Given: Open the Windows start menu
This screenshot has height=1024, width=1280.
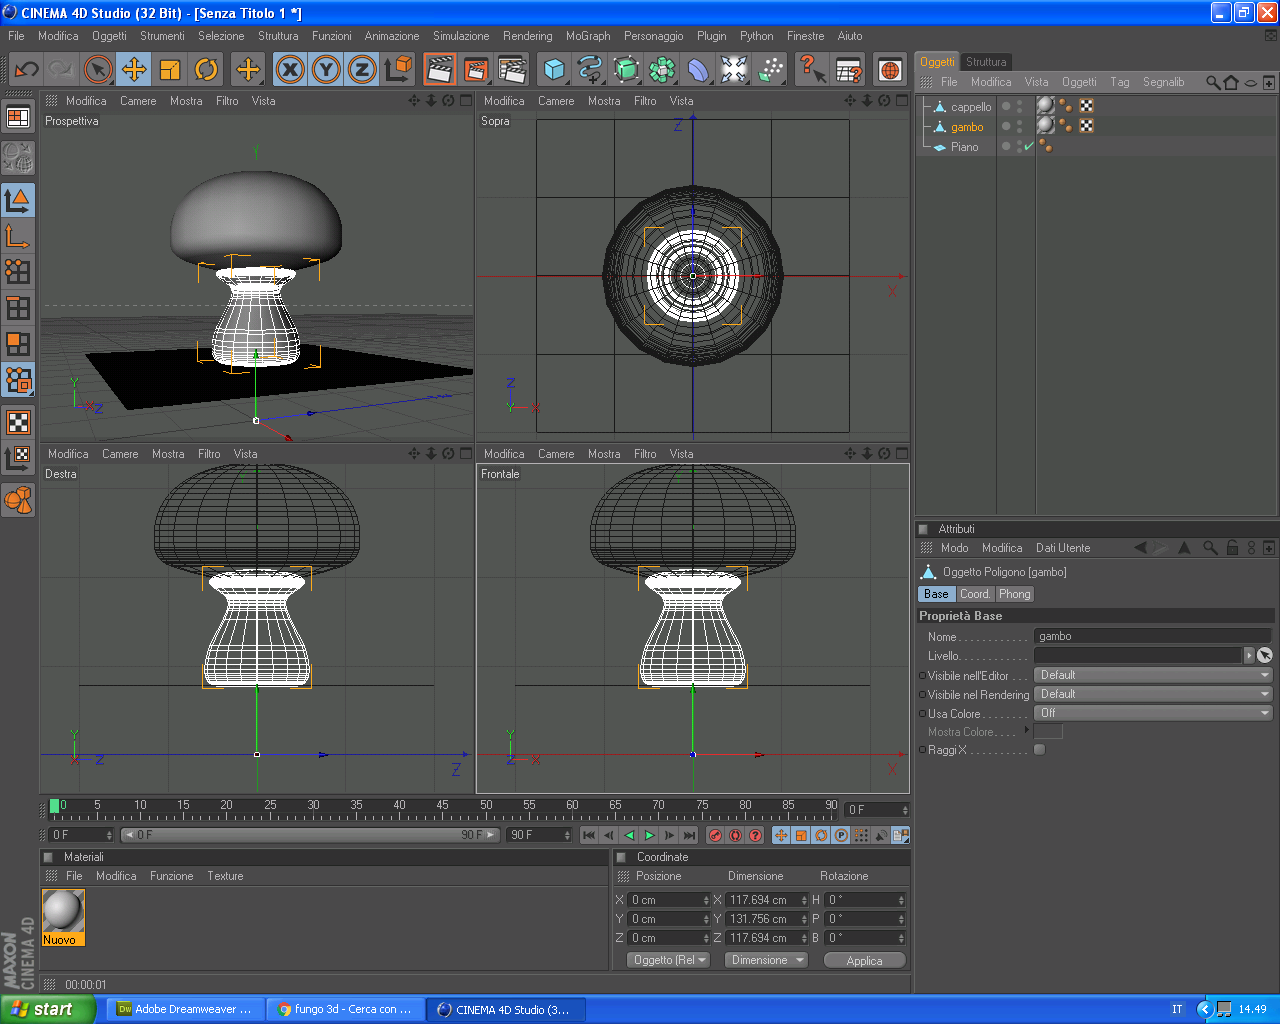Looking at the screenshot, I should (x=47, y=1009).
